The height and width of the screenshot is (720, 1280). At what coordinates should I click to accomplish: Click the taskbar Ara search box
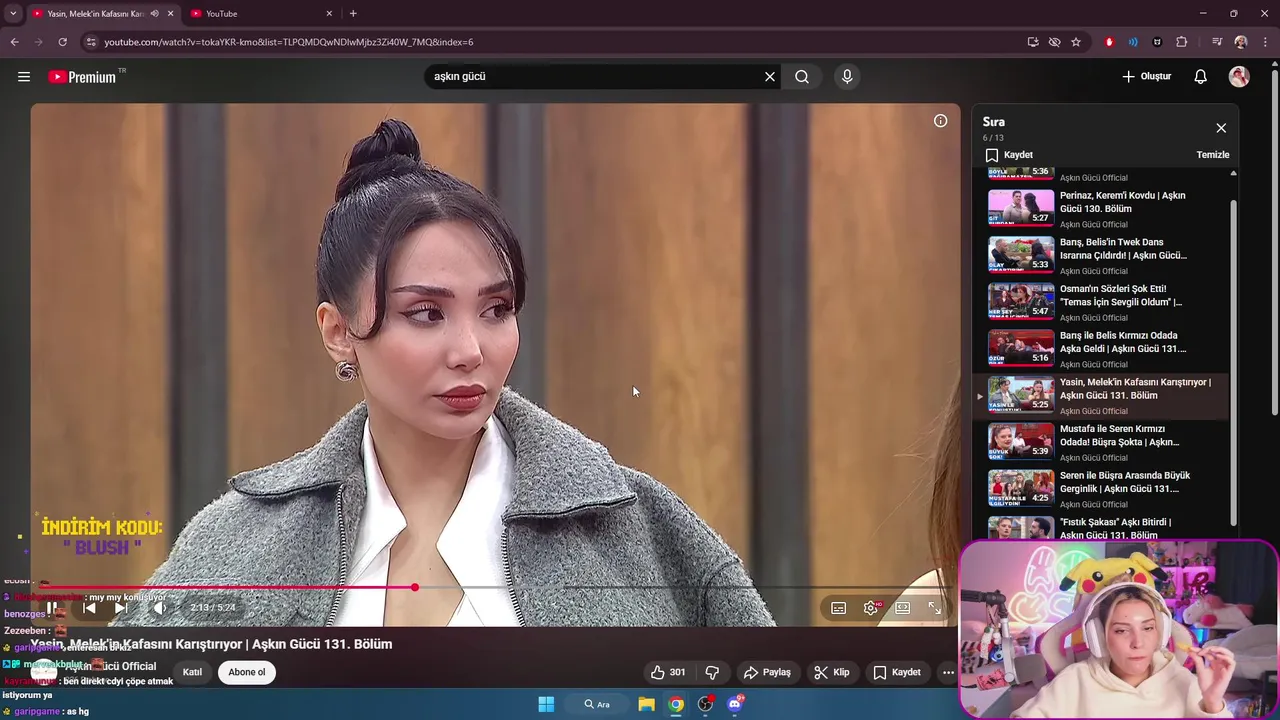point(597,704)
